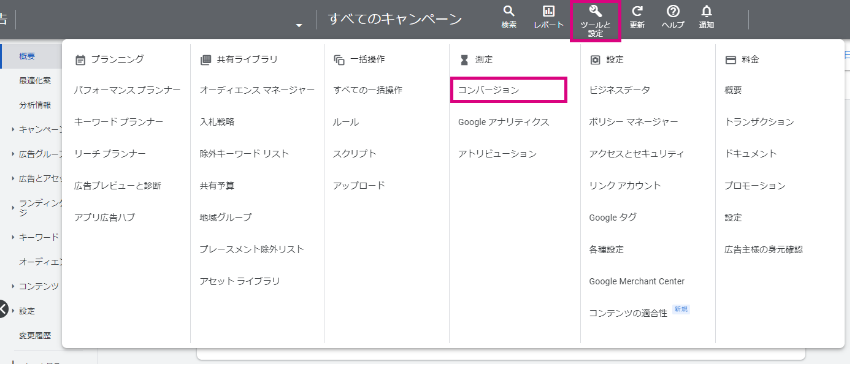Select 分析情報 in left sidebar
Viewport: 850px width, 365px height.
click(x=35, y=105)
